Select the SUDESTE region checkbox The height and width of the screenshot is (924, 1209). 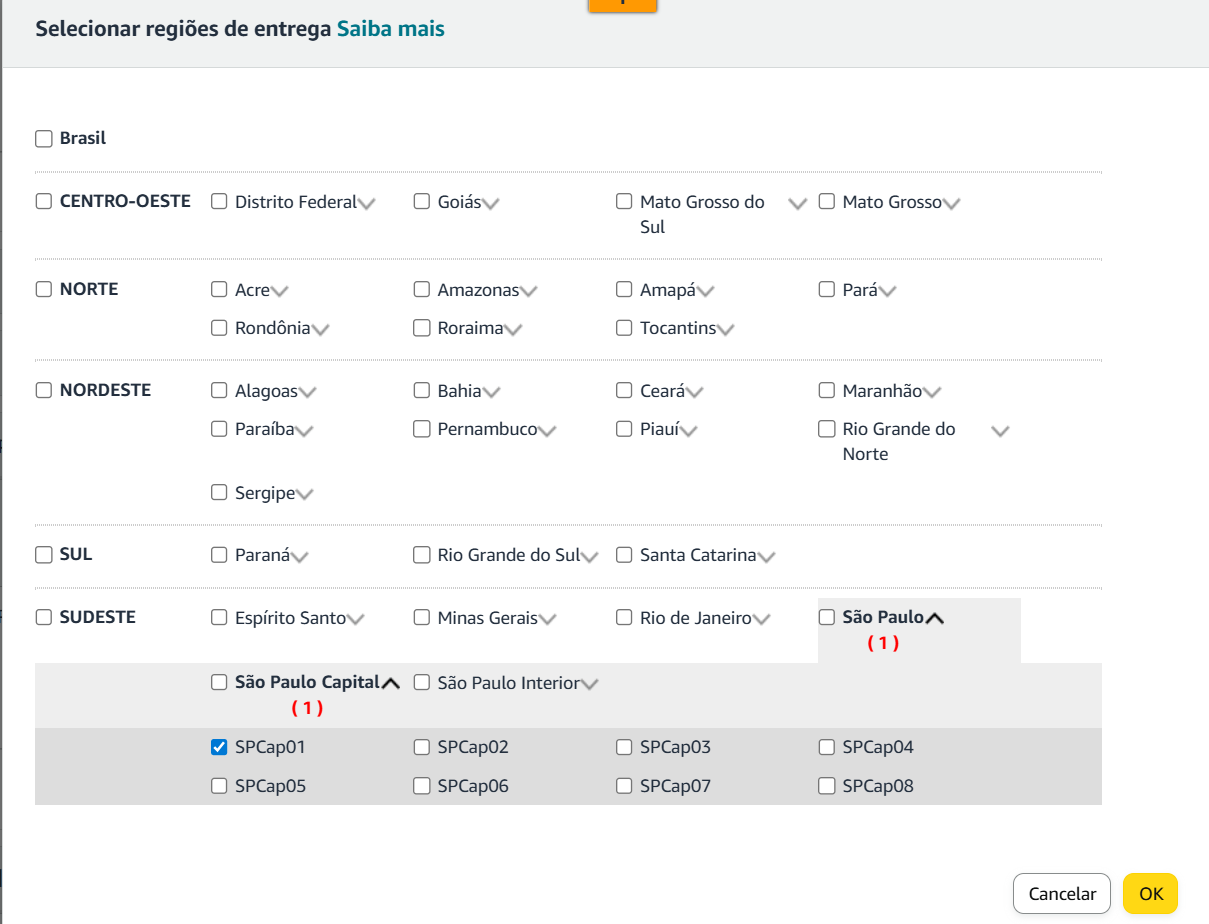[44, 618]
